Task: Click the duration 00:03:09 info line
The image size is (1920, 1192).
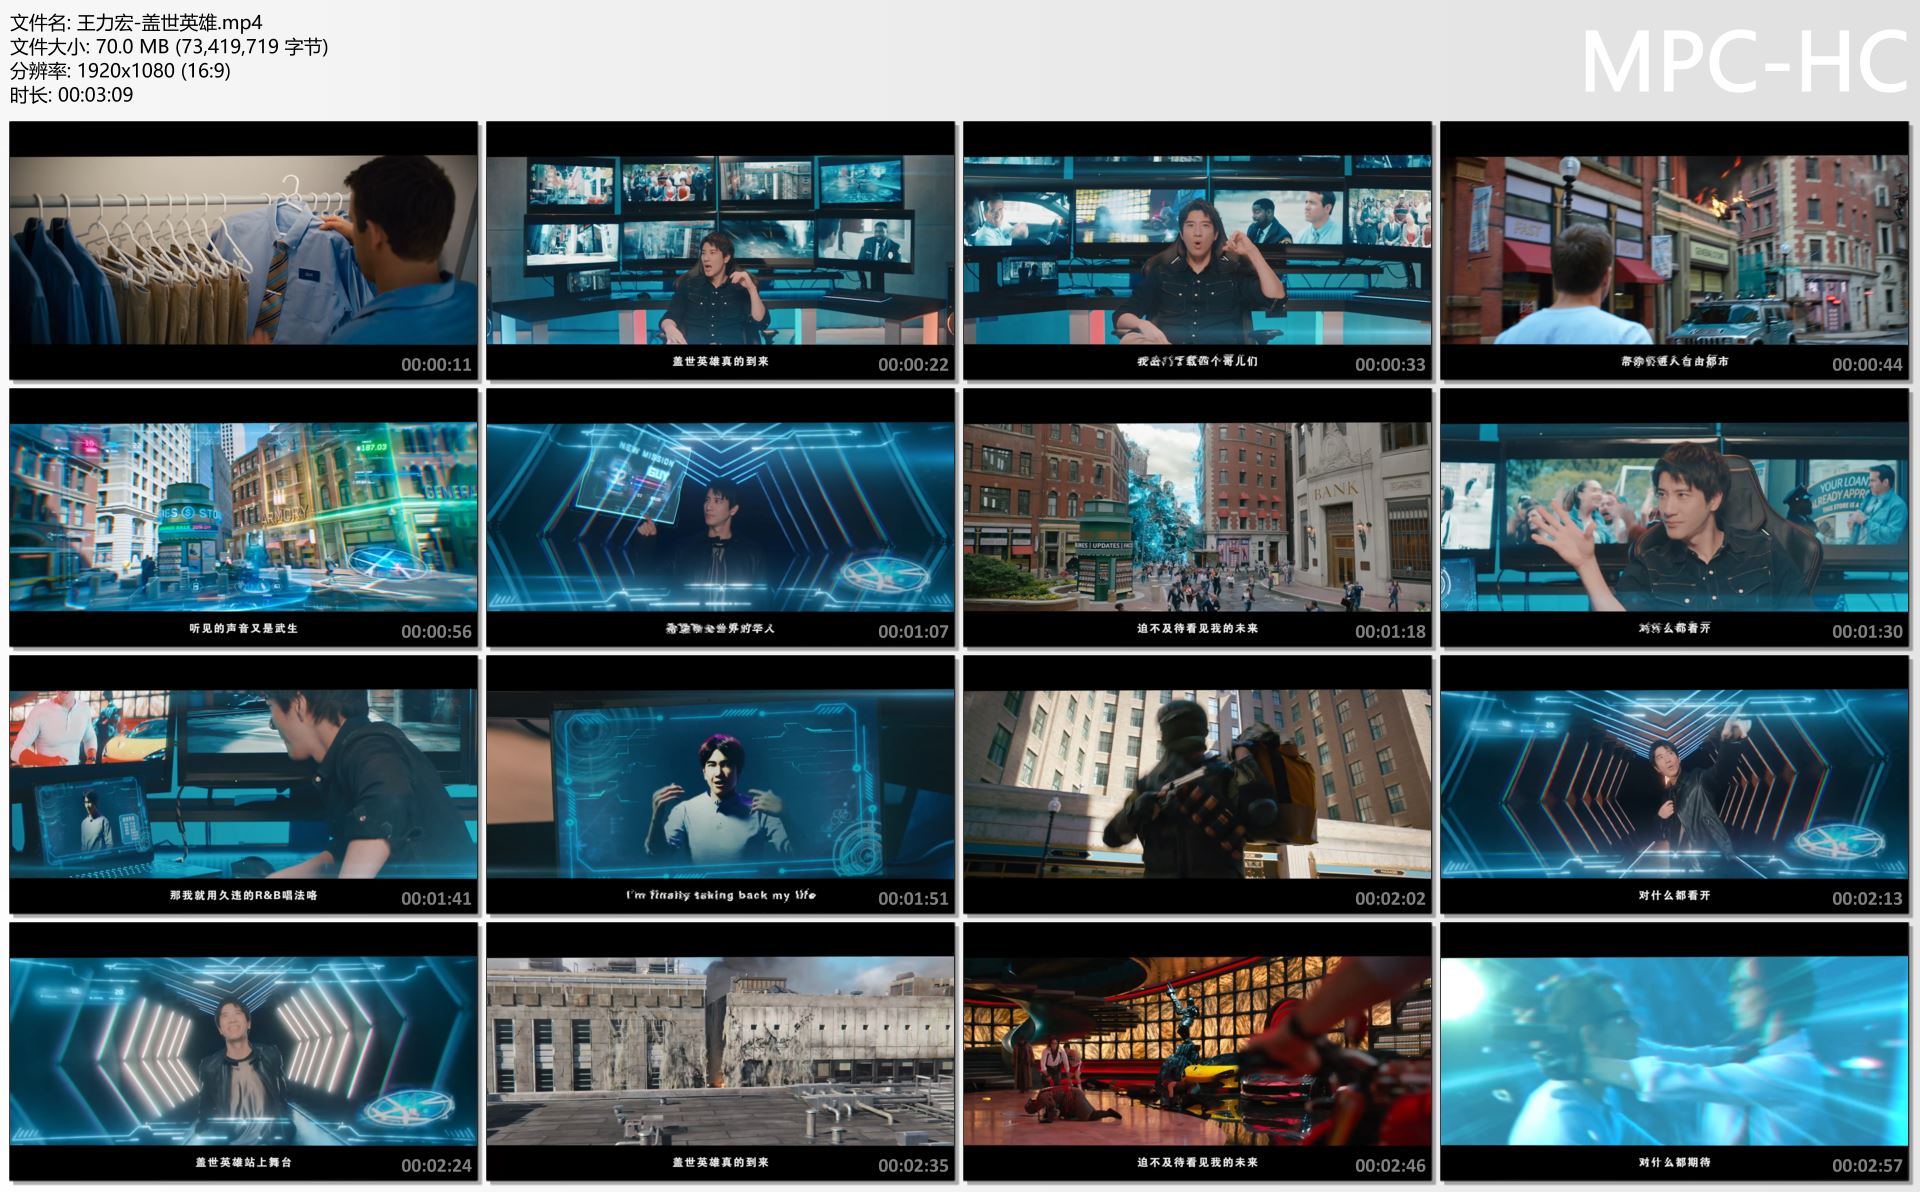Action: pyautogui.click(x=71, y=95)
